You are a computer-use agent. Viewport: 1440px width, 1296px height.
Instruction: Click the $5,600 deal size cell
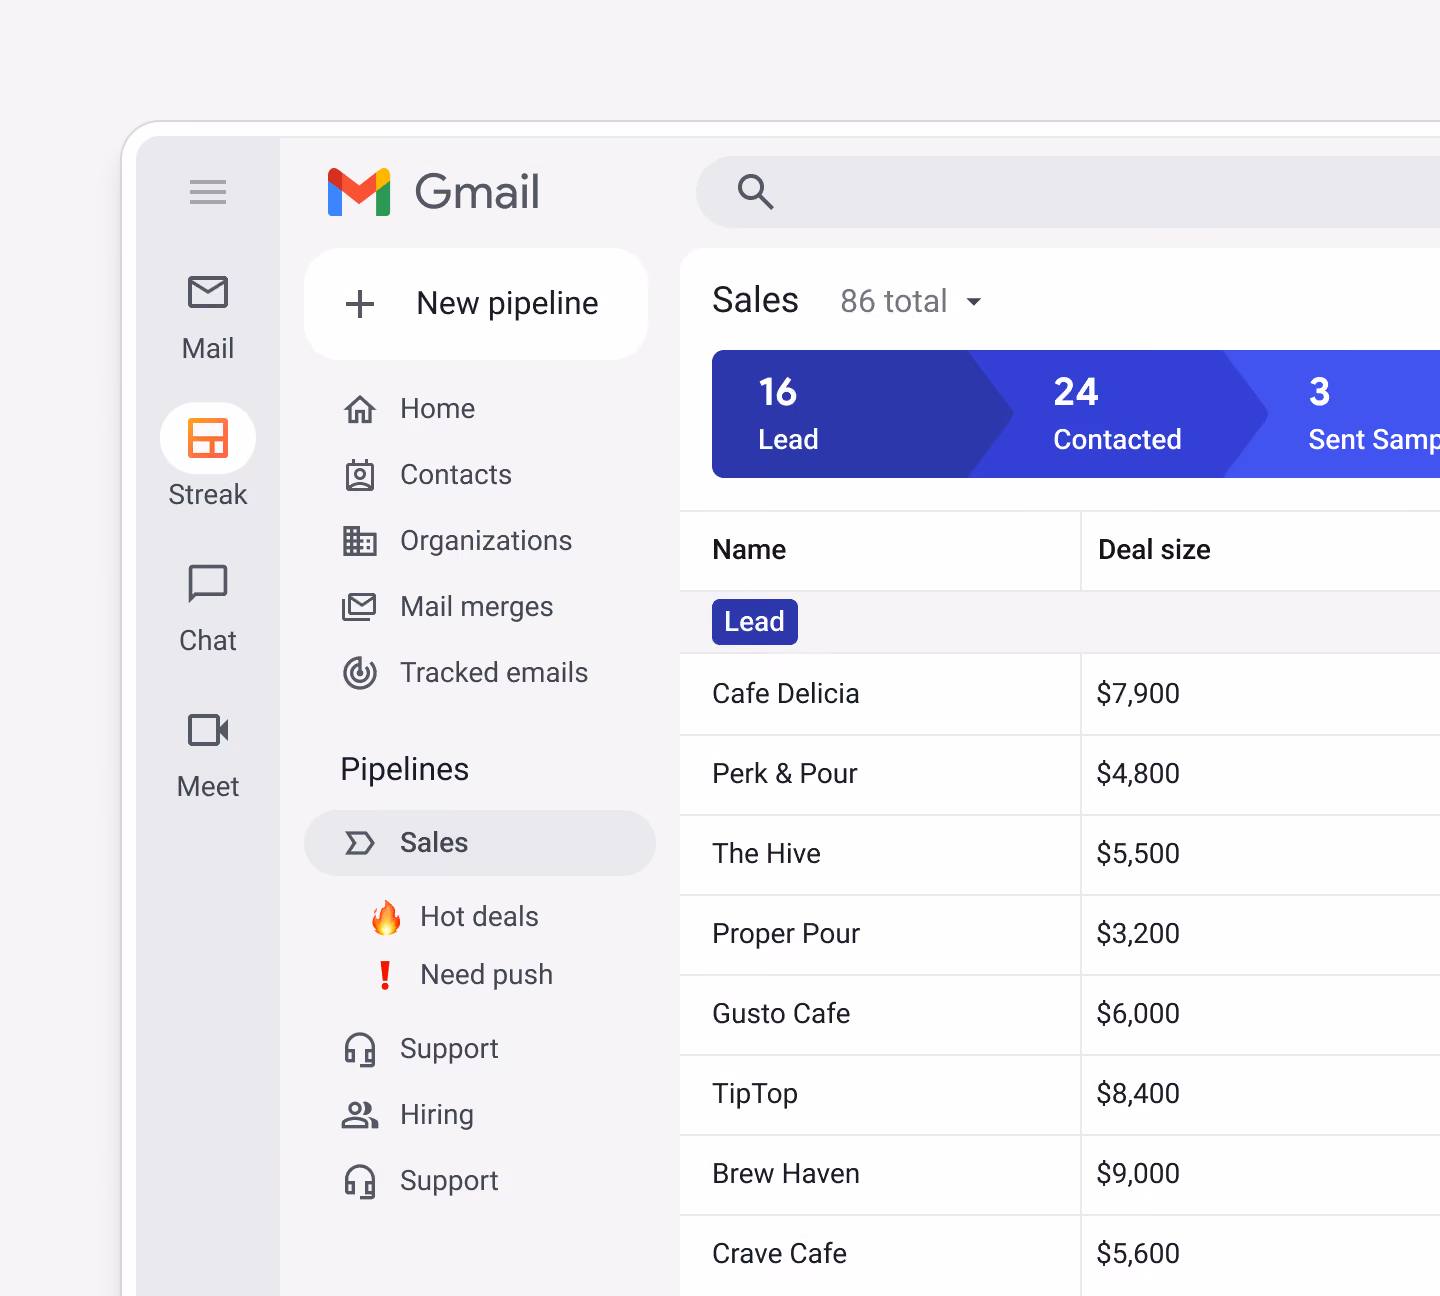(1261, 1254)
